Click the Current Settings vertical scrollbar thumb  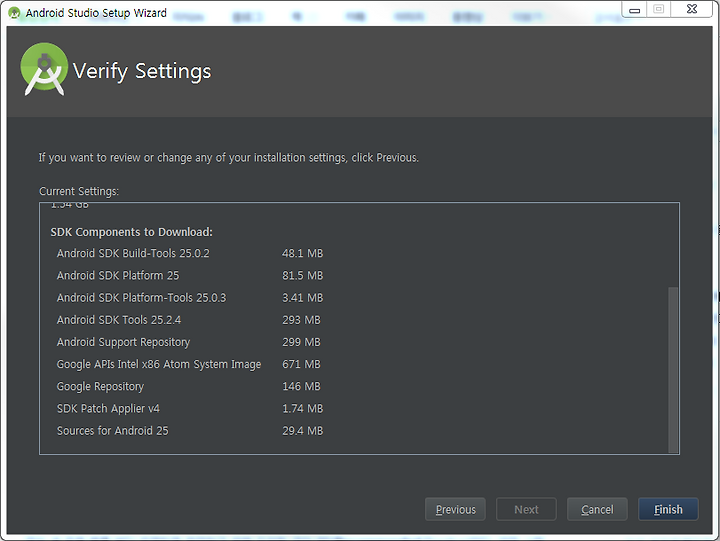pos(673,370)
